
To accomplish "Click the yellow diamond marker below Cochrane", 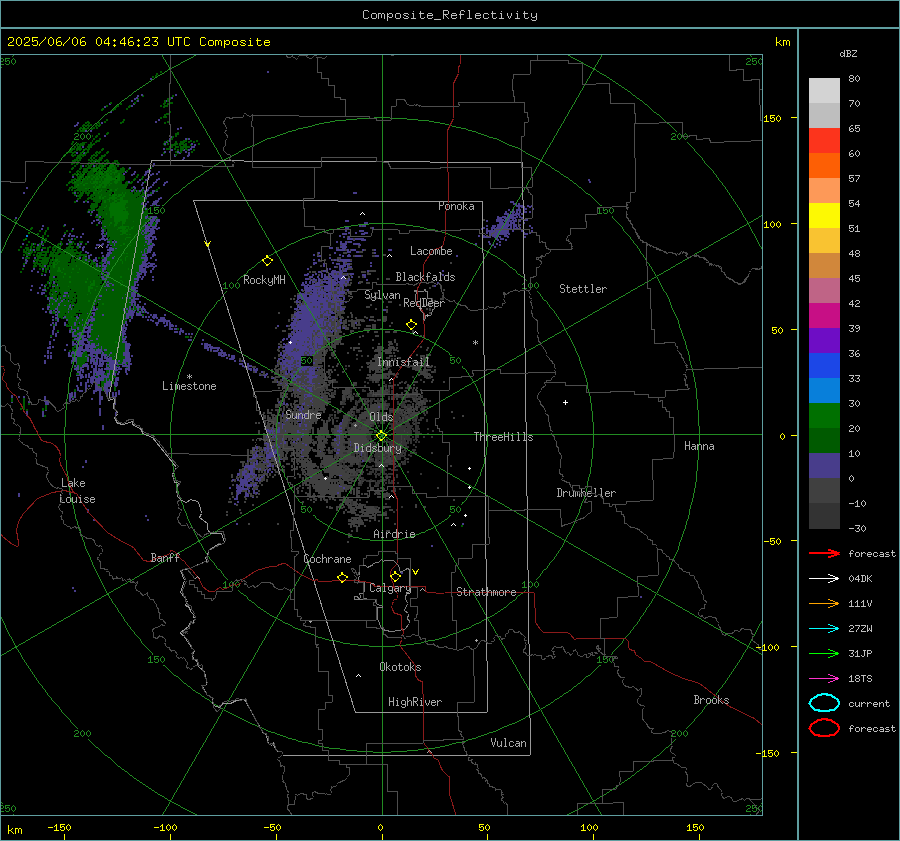I will [x=343, y=577].
